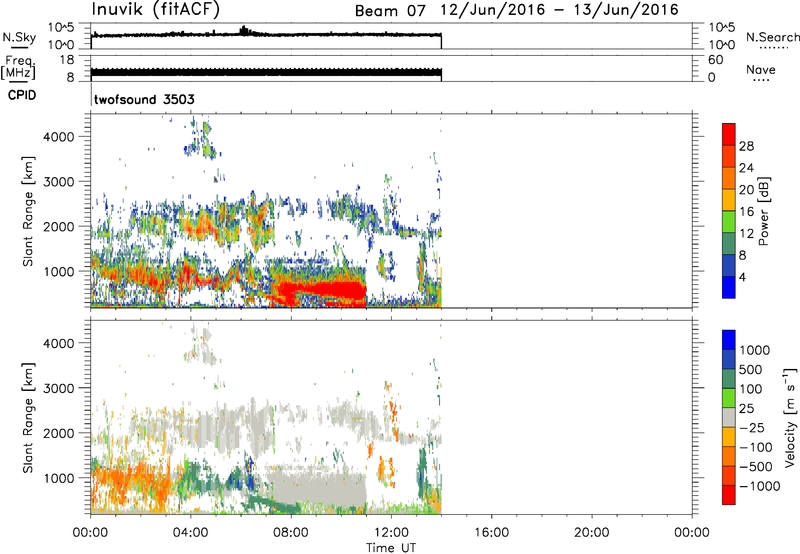The image size is (800, 554).
Task: Click the '18' tick label of frequency panel
Action: pos(67,60)
